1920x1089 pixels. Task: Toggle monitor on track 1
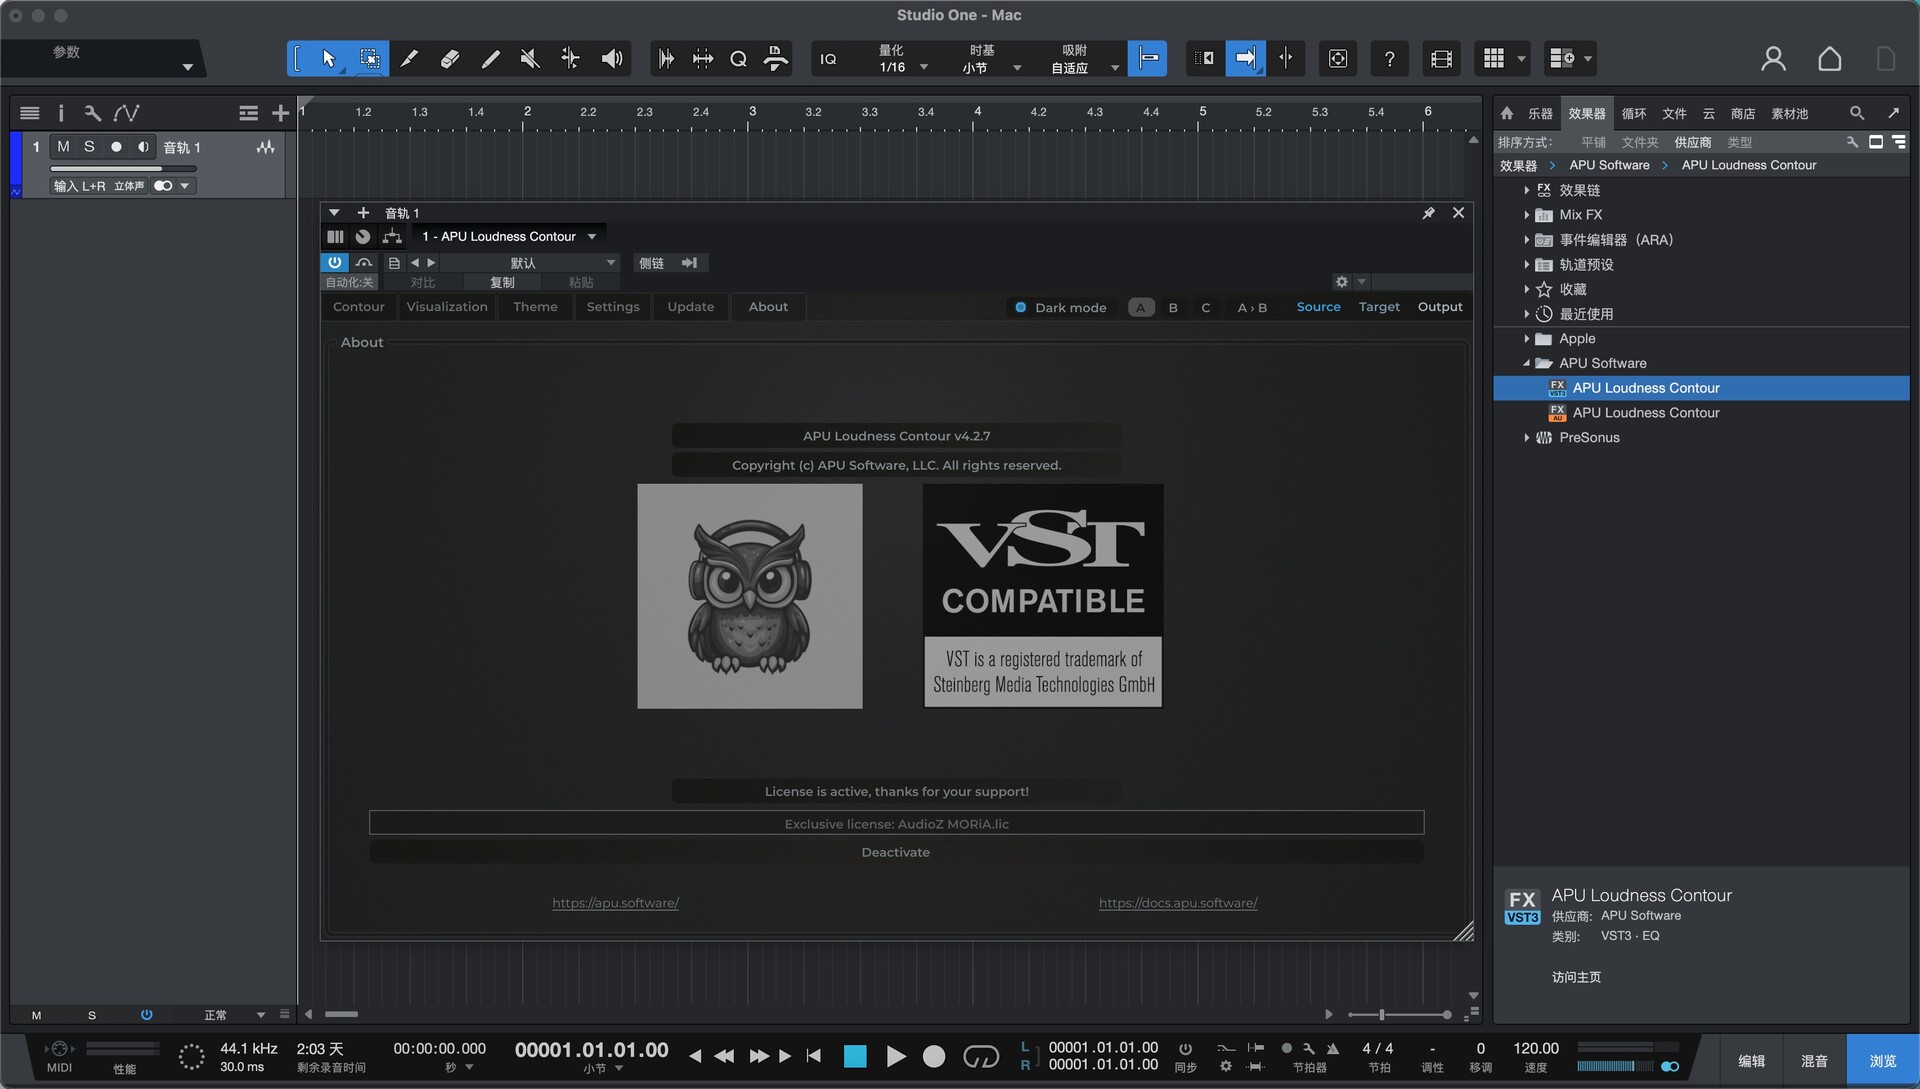click(x=143, y=147)
